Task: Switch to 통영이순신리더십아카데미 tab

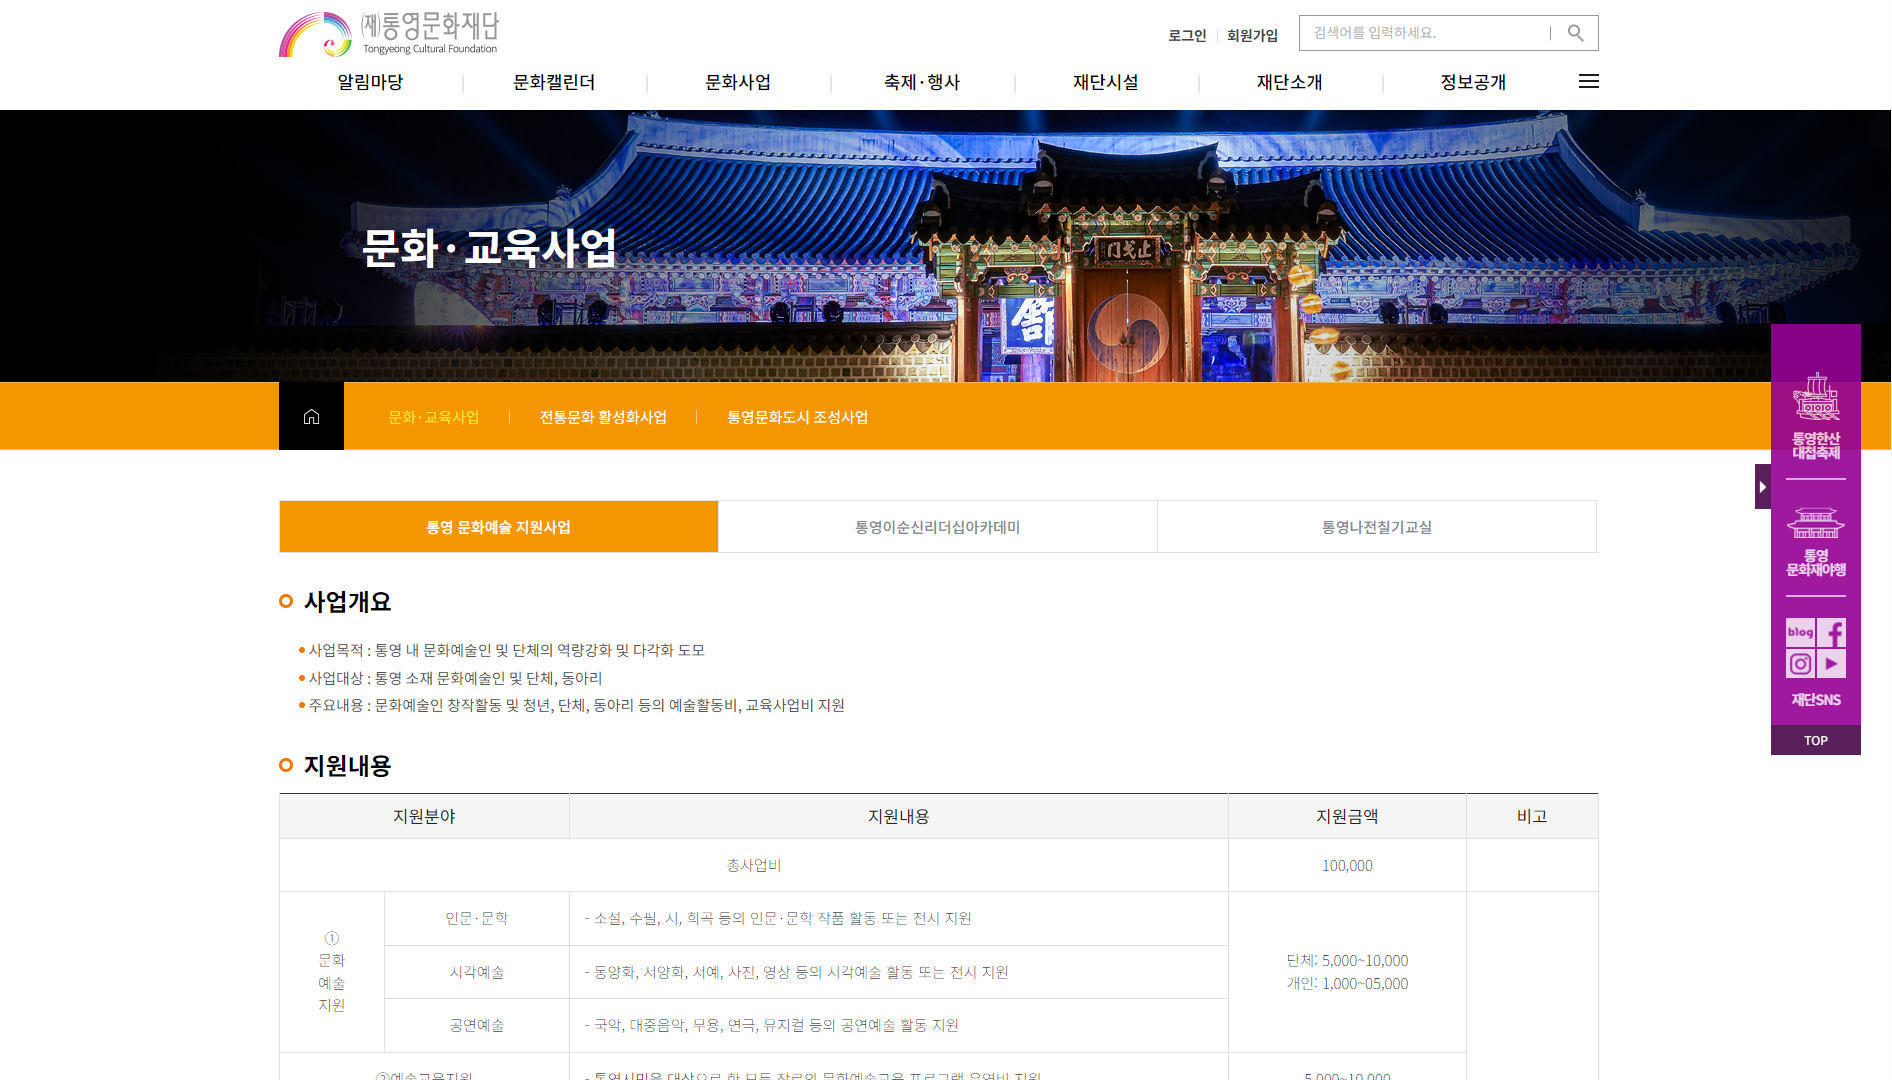Action: [937, 527]
